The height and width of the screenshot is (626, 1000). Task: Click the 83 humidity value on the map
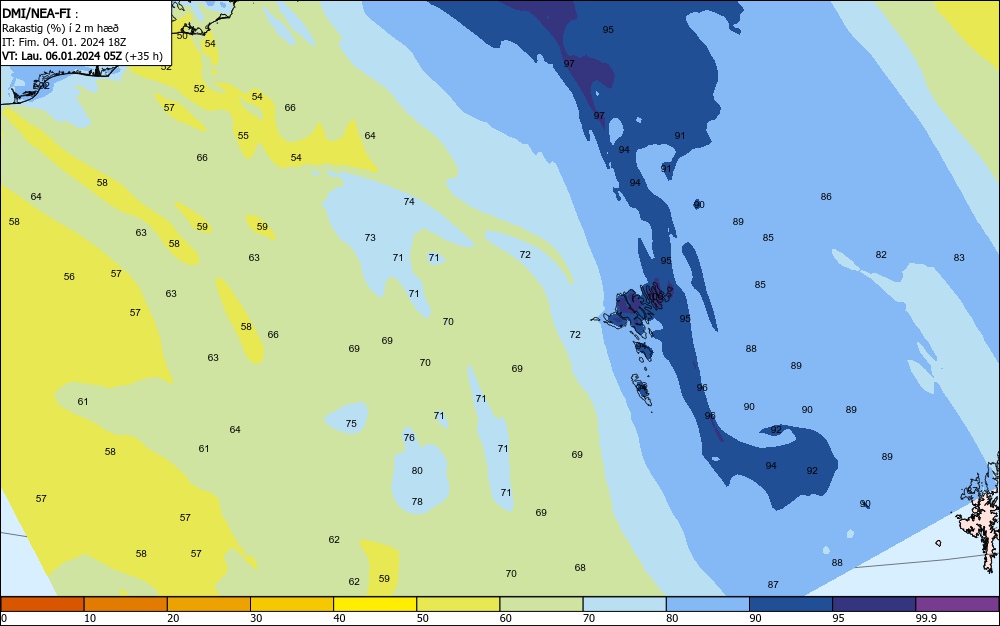tap(959, 258)
